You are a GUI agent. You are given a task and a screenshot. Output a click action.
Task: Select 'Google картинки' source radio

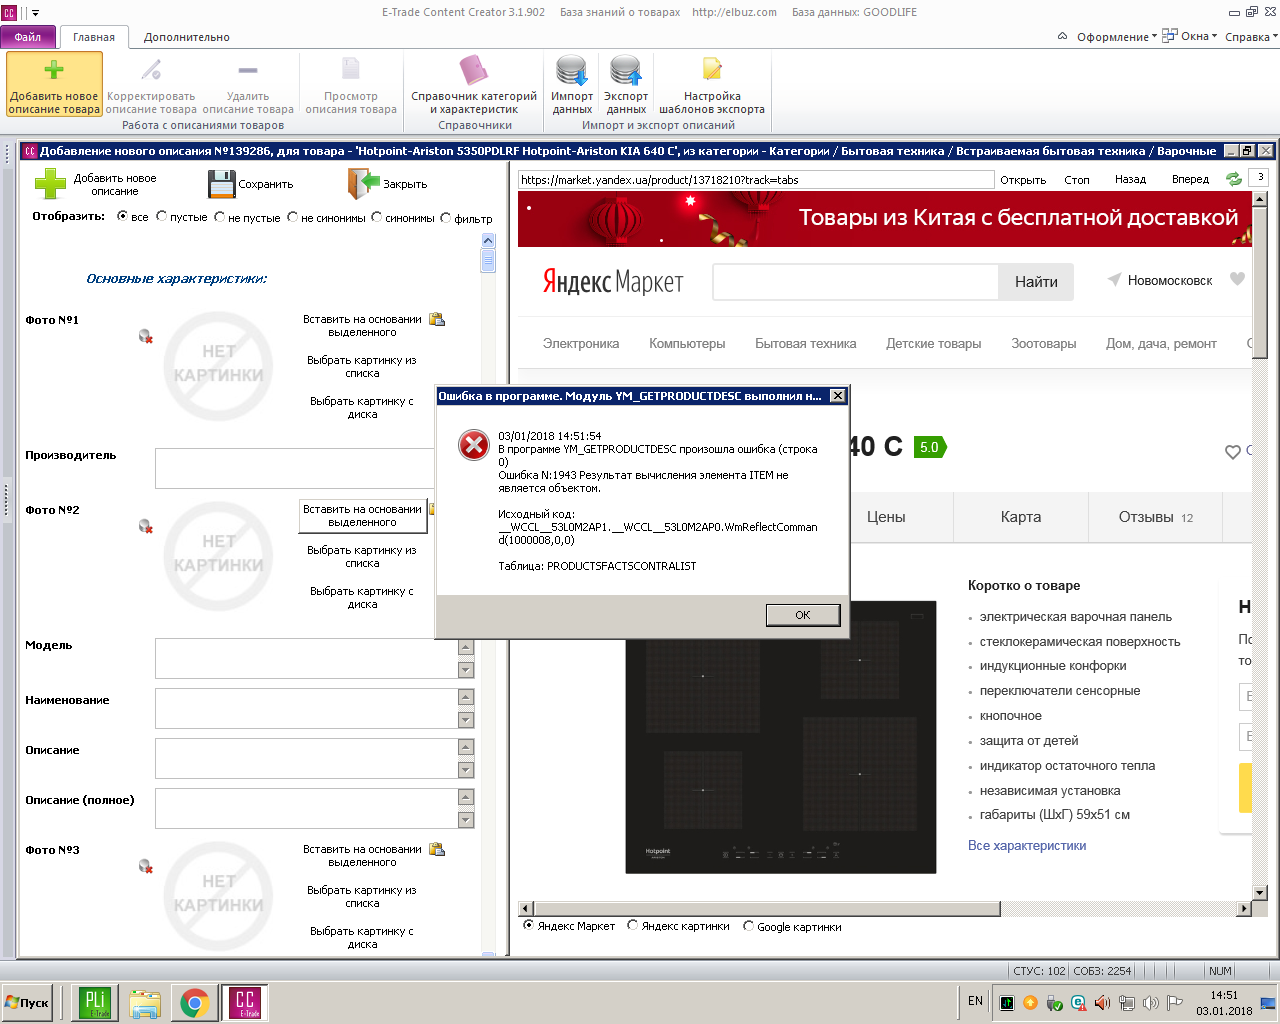tap(748, 925)
